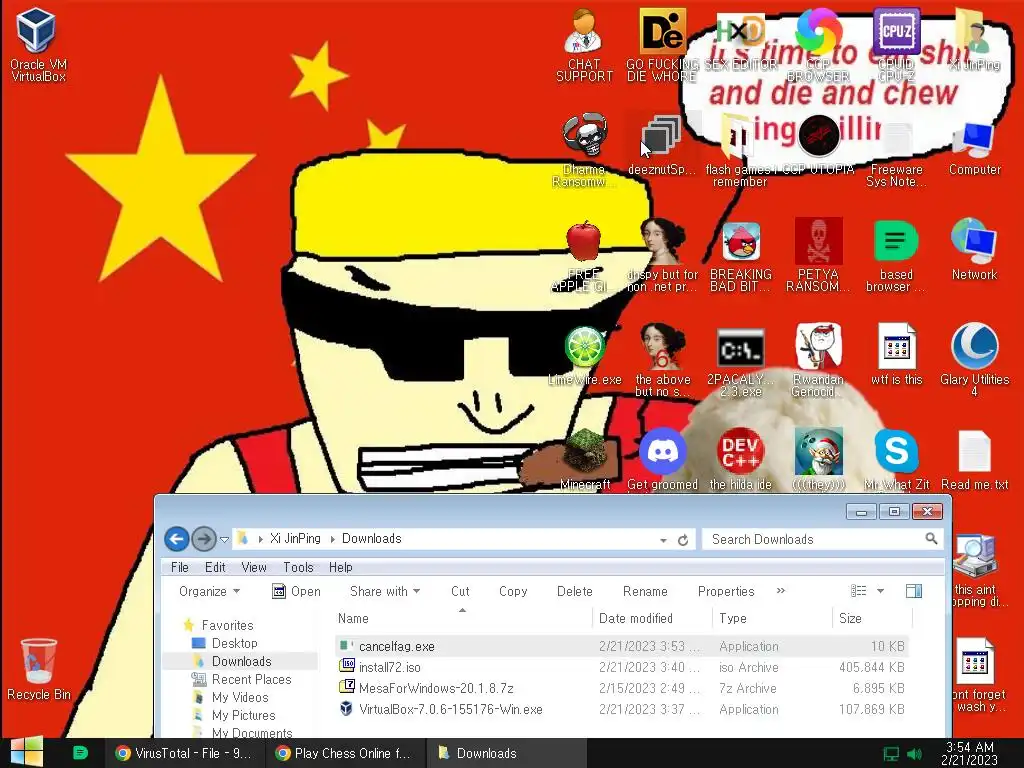
Task: Open the File menu
Action: (x=180, y=567)
